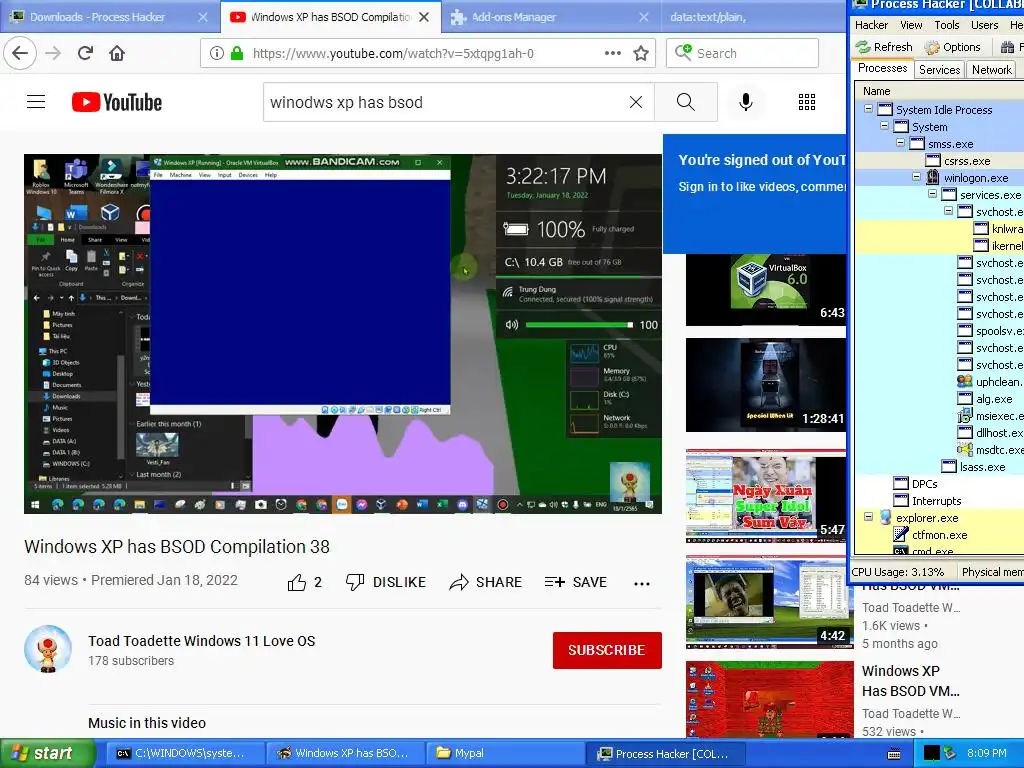Screen dimensions: 1024x768
Task: Open the browser home page
Action: [117, 53]
